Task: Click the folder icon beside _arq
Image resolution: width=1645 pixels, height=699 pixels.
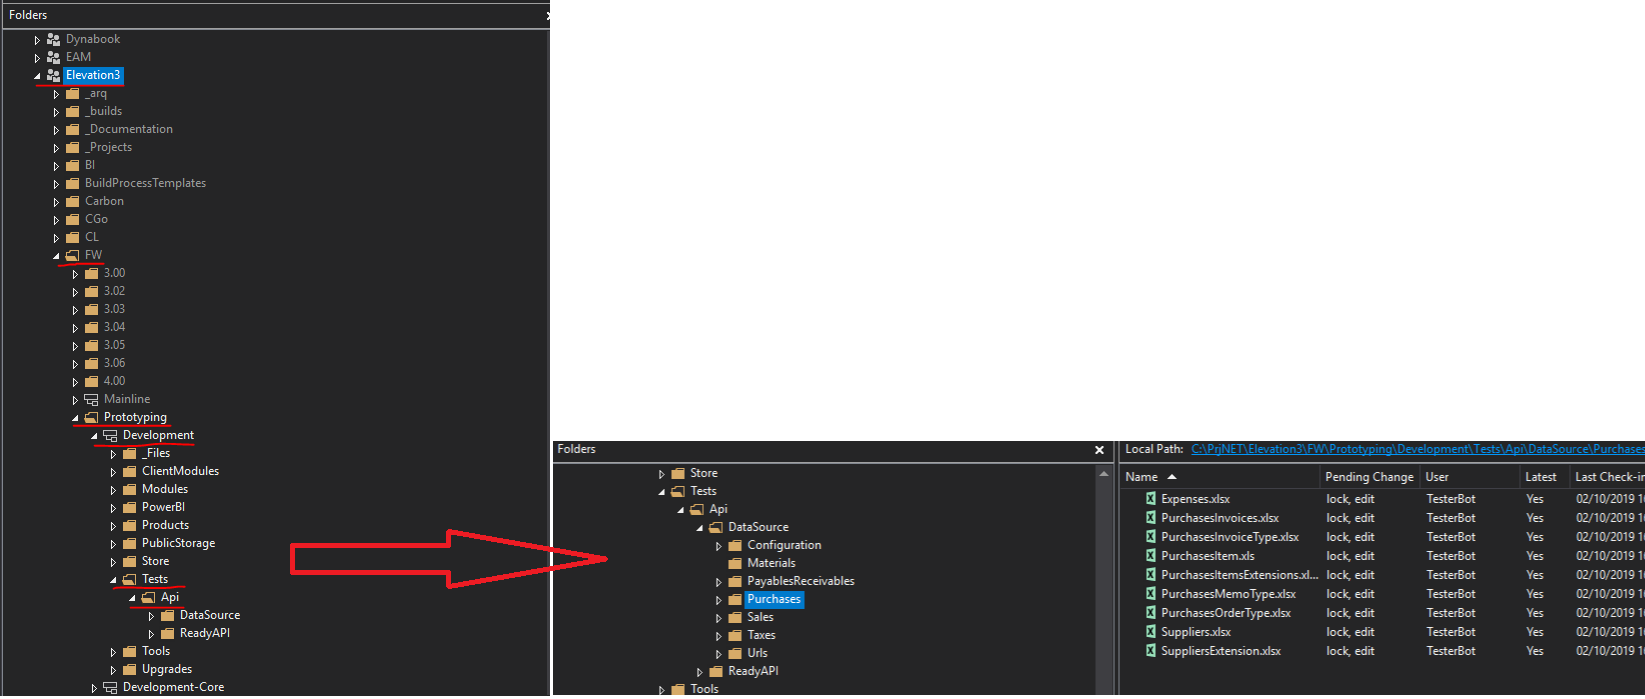Action: pyautogui.click(x=73, y=93)
